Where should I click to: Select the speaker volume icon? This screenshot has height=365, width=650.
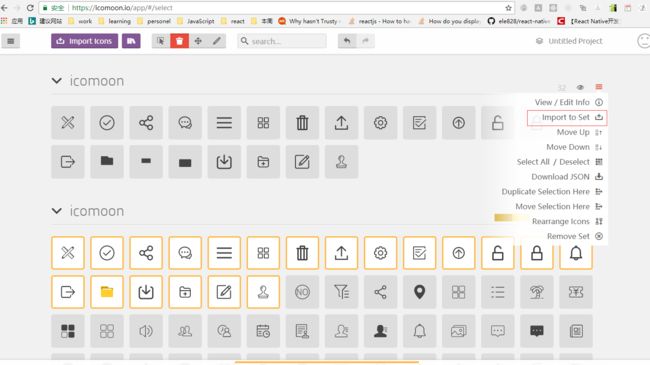pyautogui.click(x=146, y=331)
